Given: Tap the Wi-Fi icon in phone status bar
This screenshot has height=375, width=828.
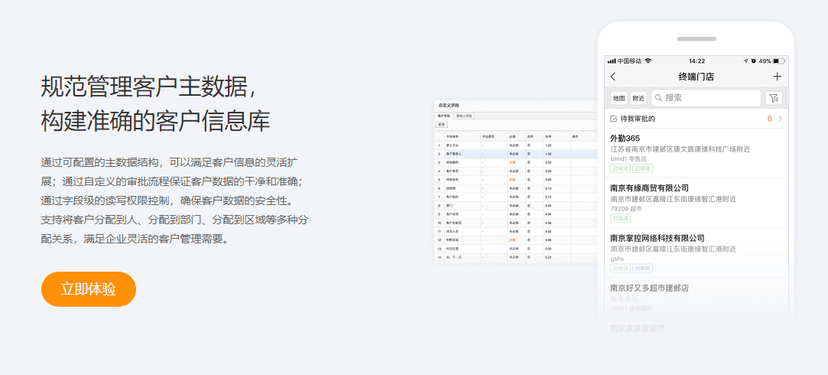Looking at the screenshot, I should (x=648, y=61).
